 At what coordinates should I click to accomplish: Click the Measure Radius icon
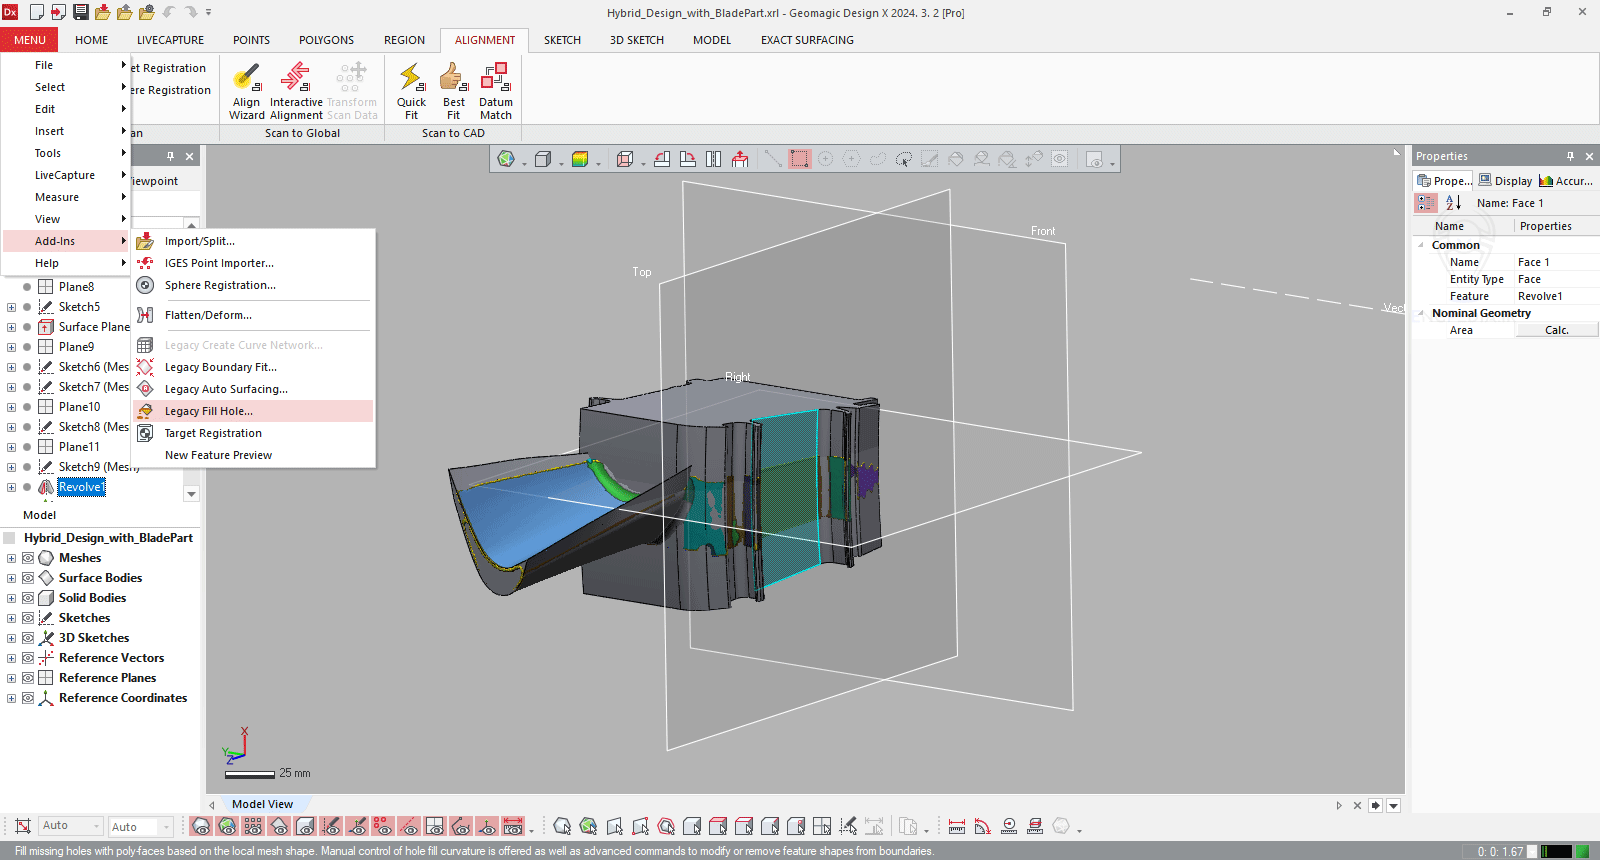click(1009, 827)
